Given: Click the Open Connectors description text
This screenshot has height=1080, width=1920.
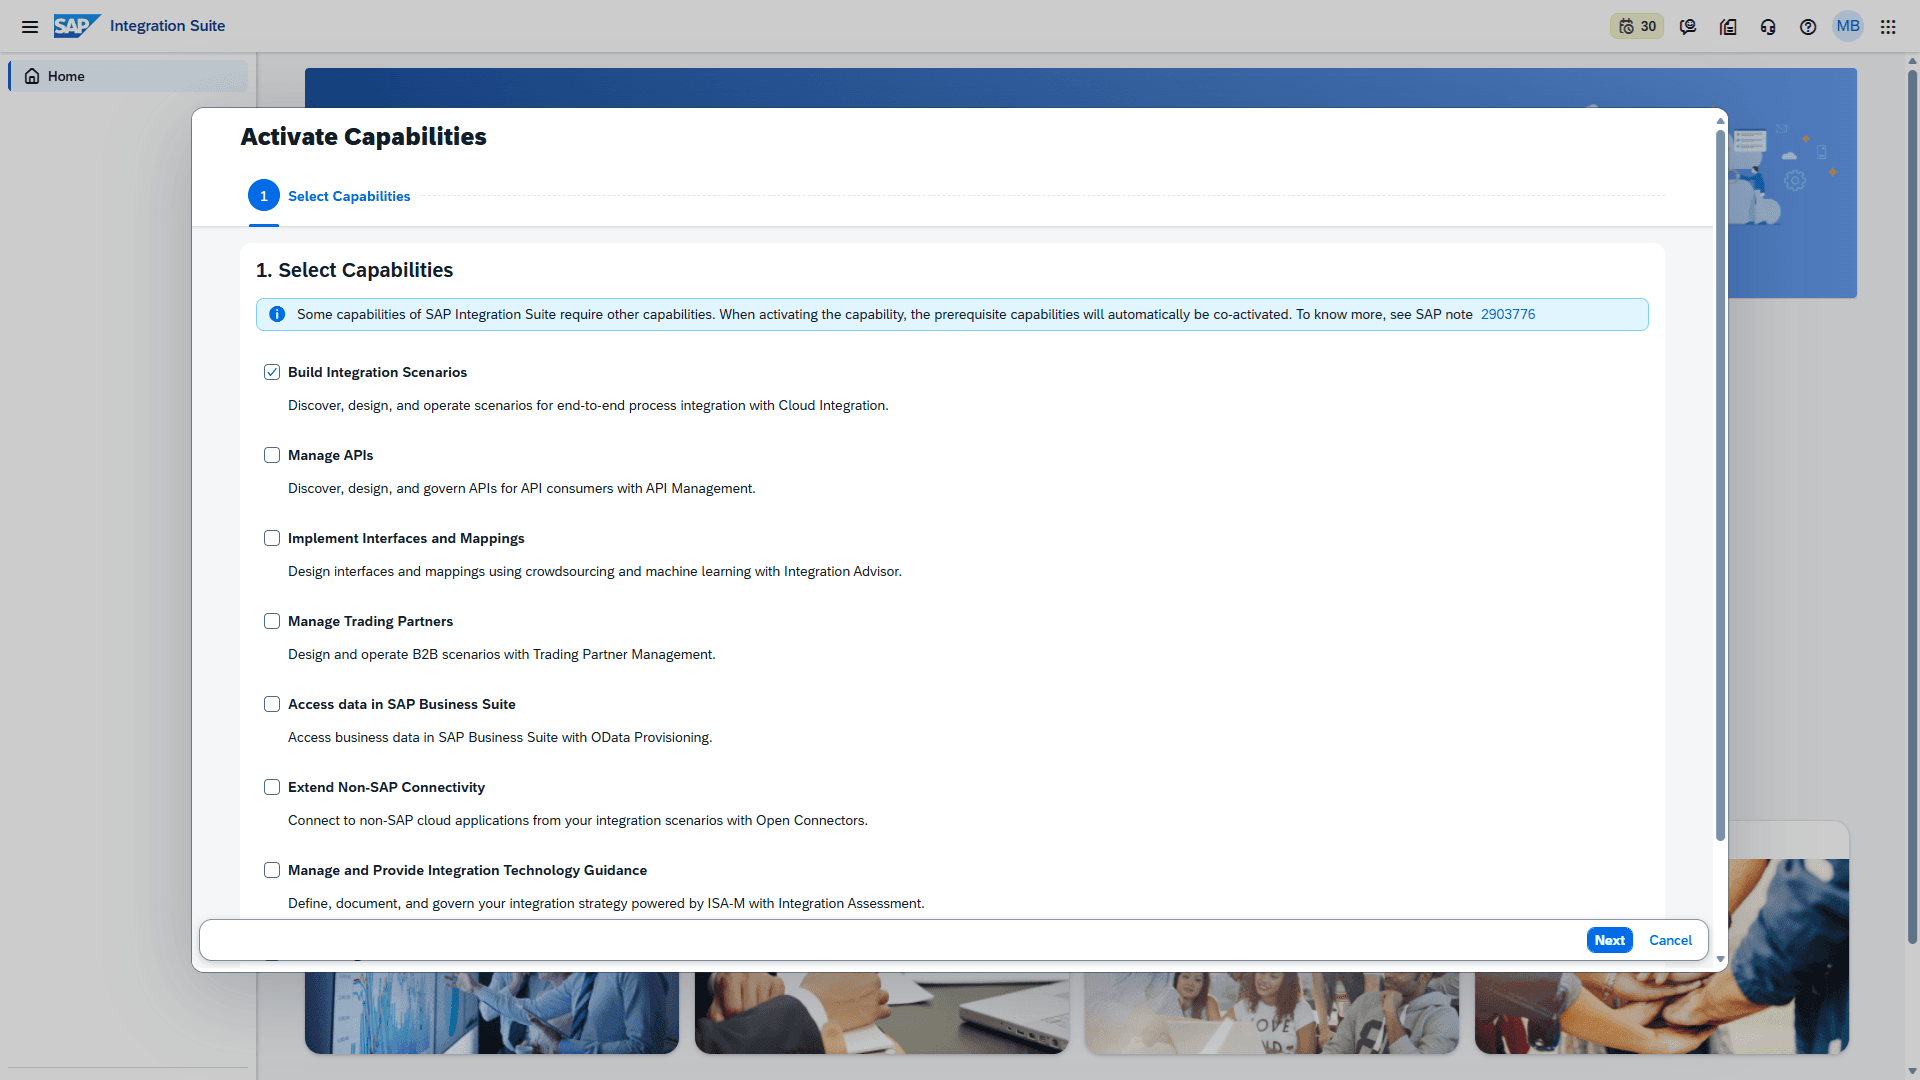Looking at the screenshot, I should point(578,820).
